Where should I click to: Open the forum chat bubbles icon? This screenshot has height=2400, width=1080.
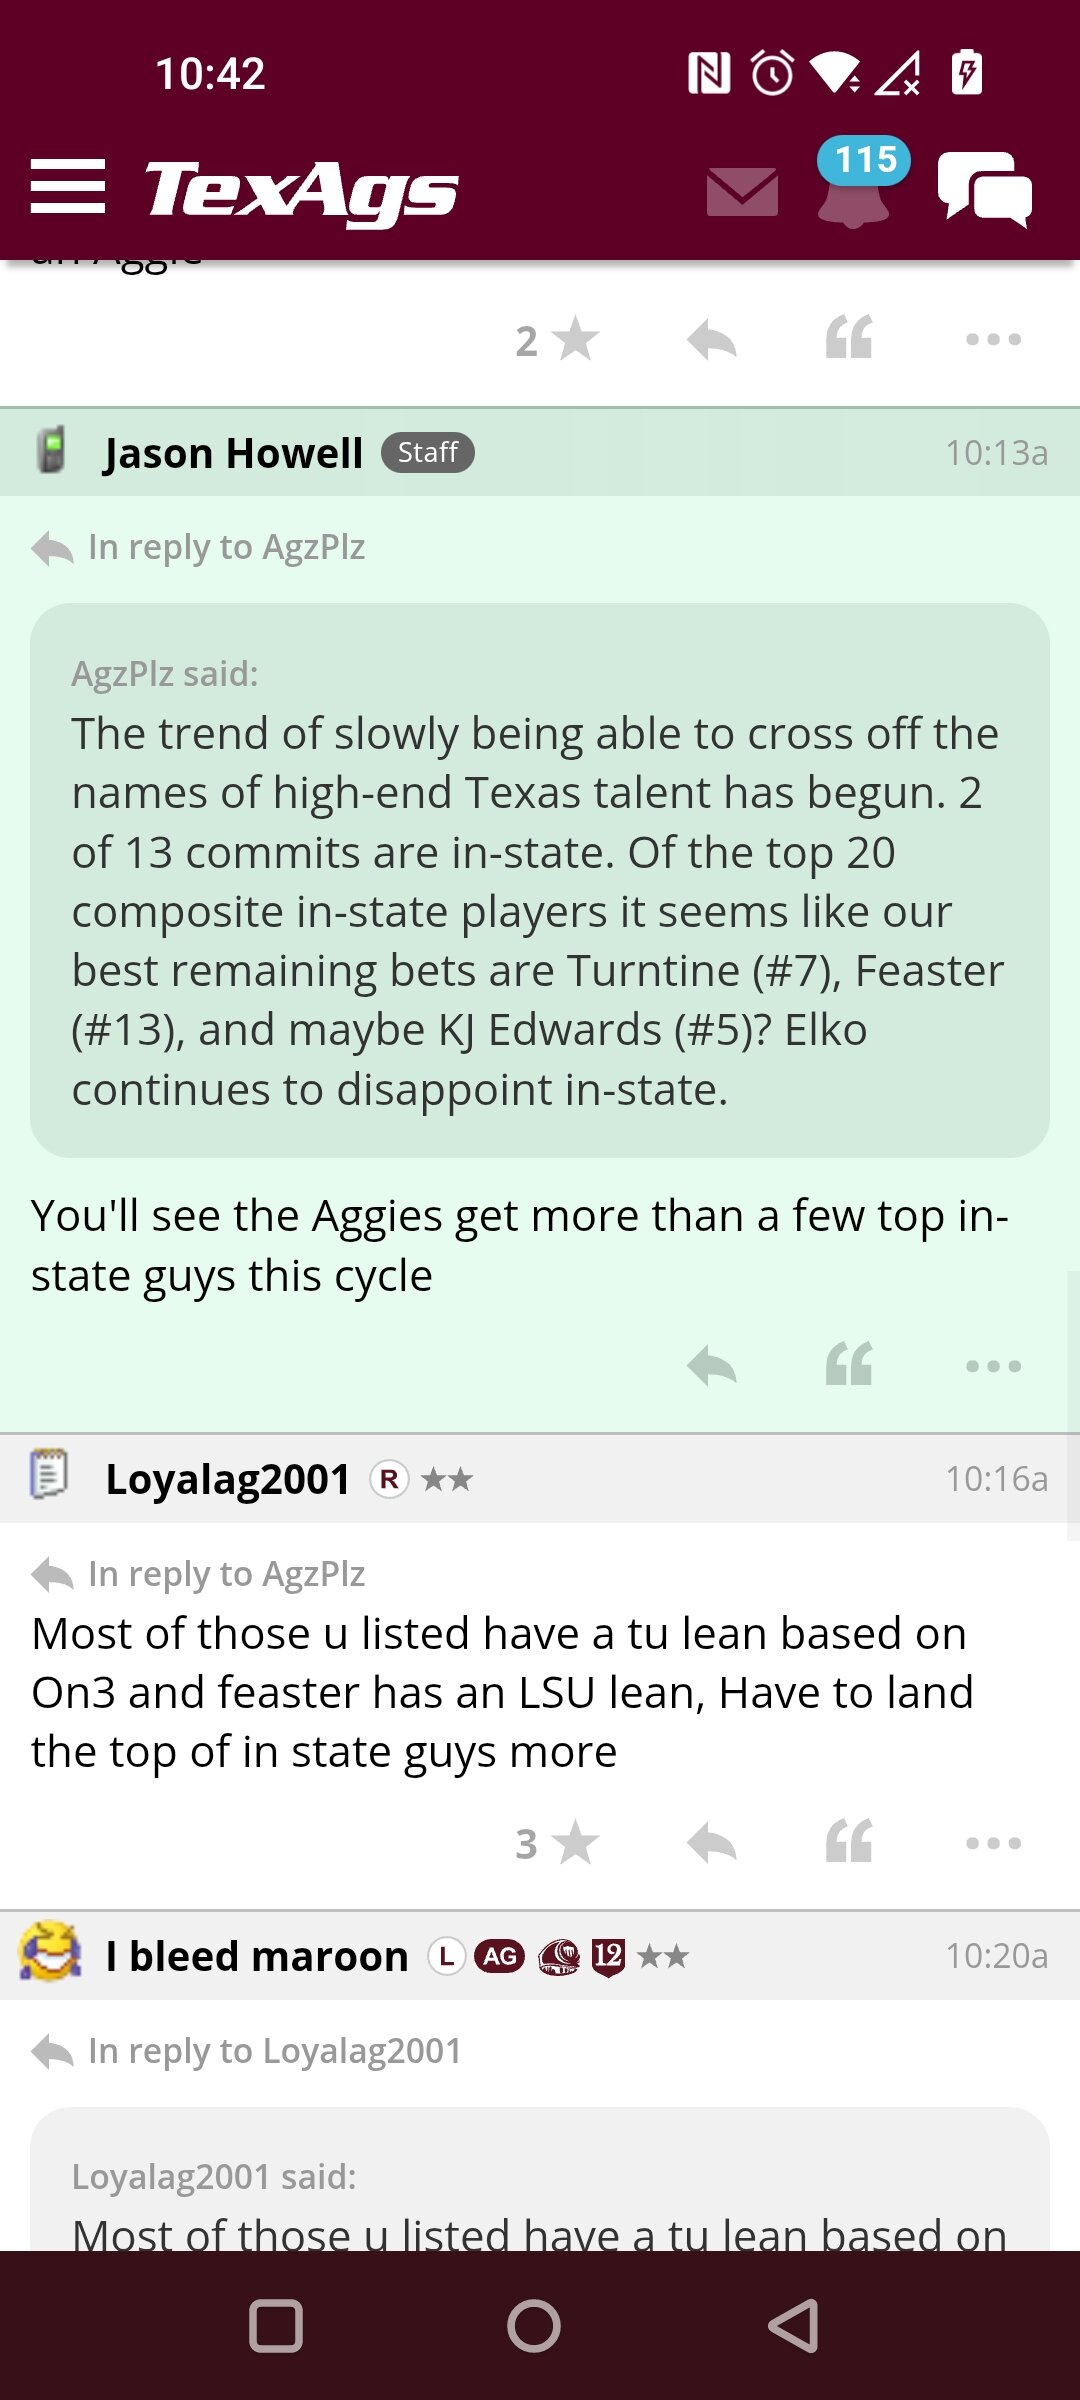pos(985,188)
